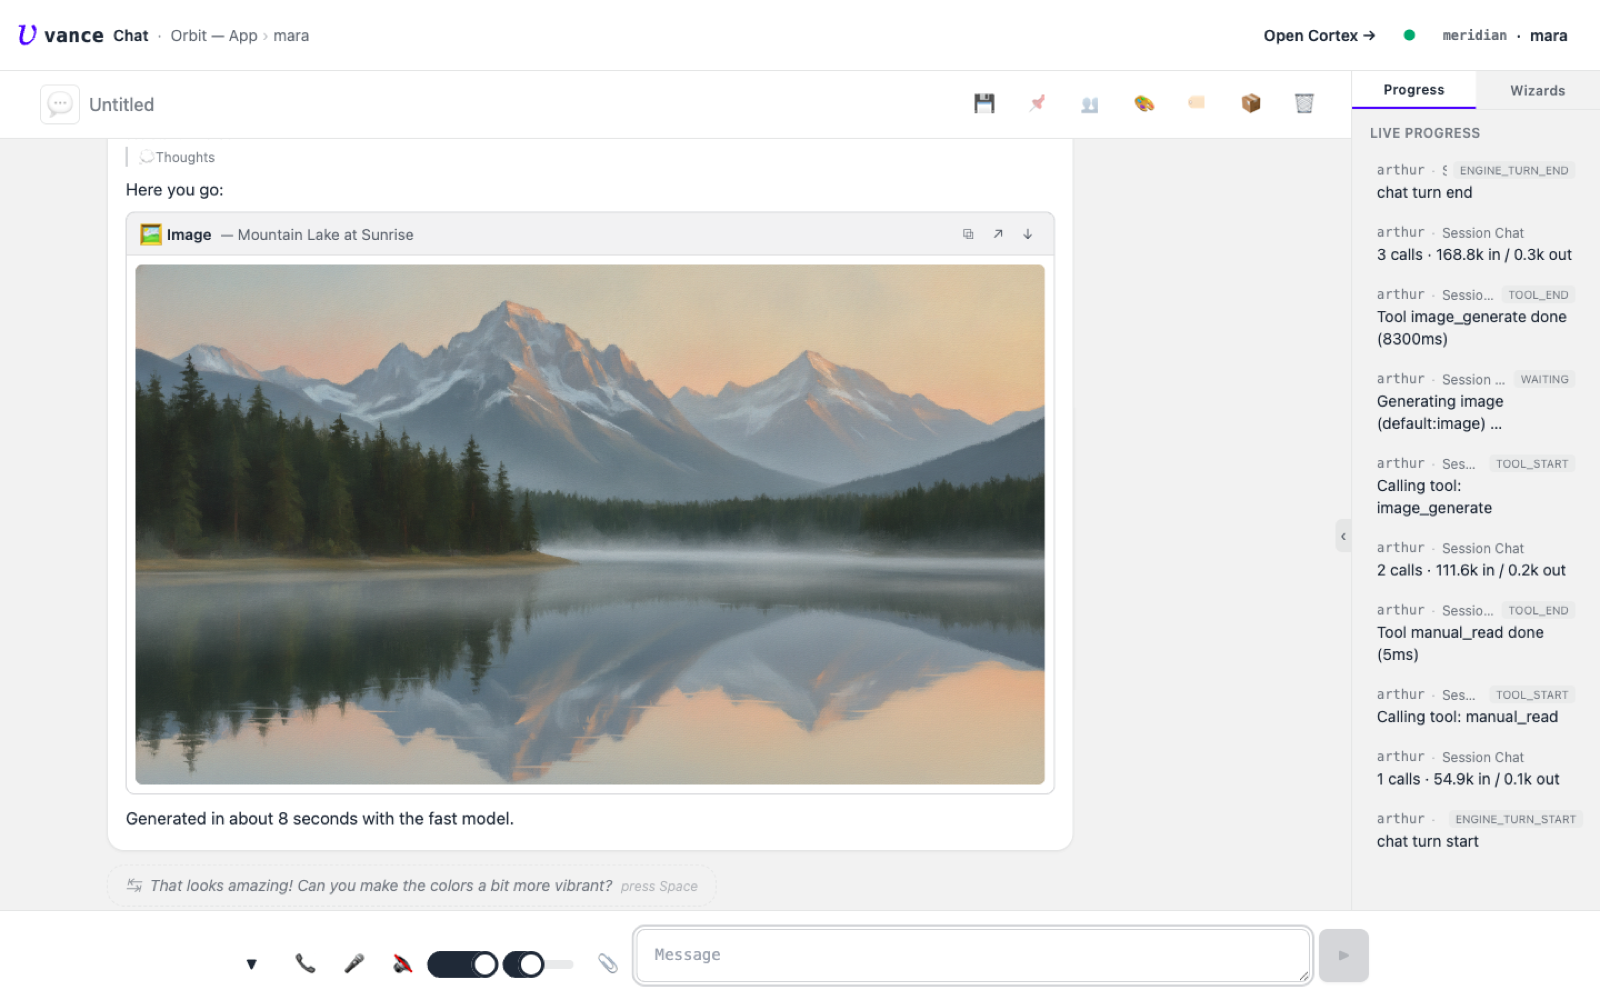Open the mara user menu at top right

pyautogui.click(x=1548, y=35)
